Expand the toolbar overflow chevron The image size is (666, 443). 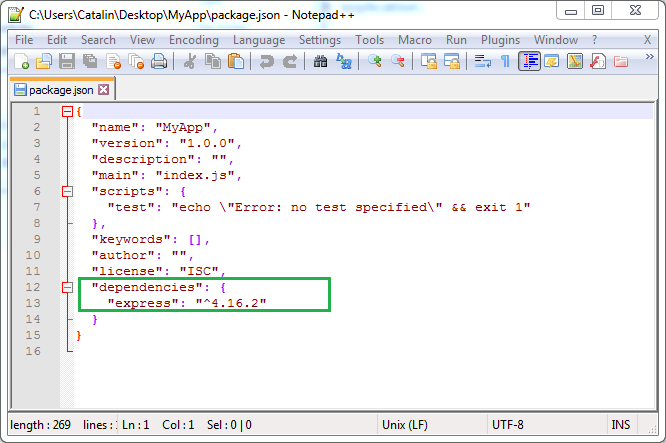pos(649,56)
